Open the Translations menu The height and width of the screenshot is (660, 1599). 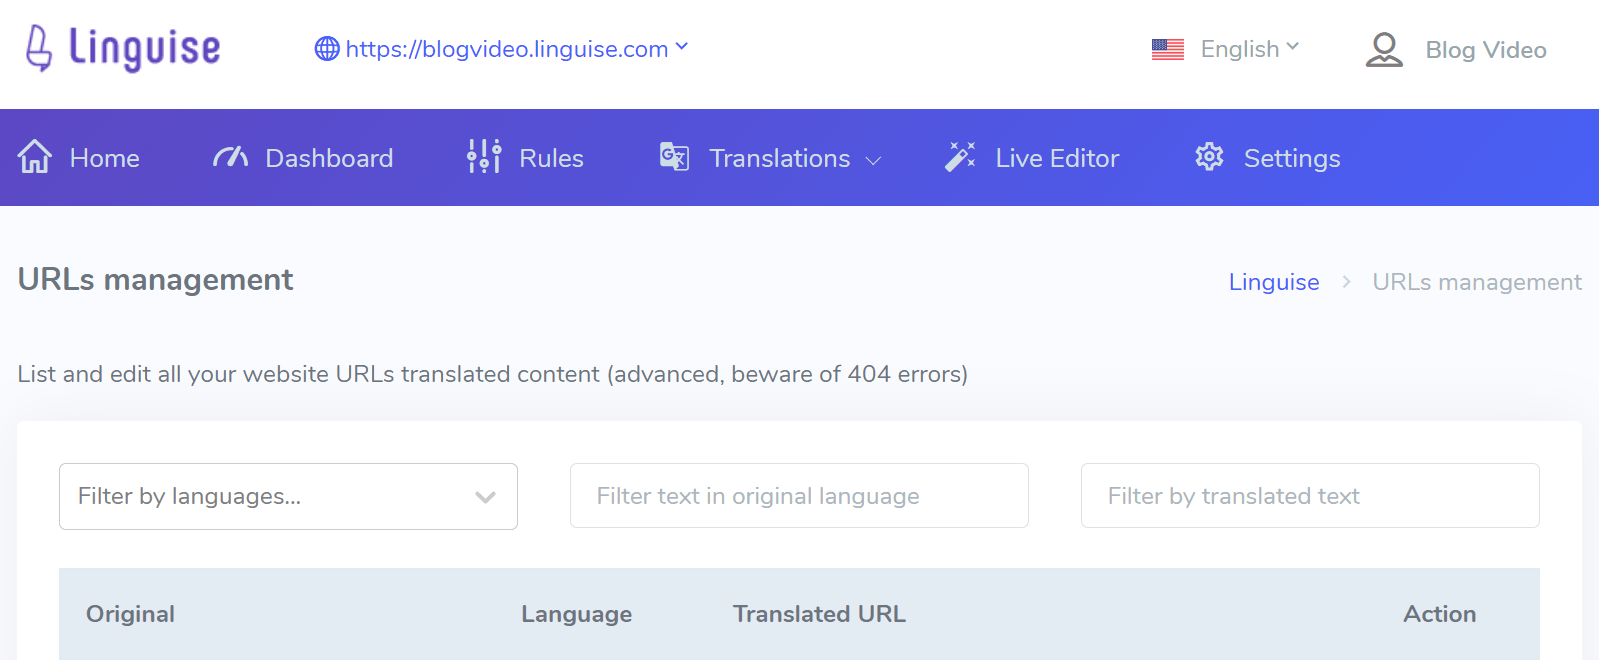[x=780, y=158]
